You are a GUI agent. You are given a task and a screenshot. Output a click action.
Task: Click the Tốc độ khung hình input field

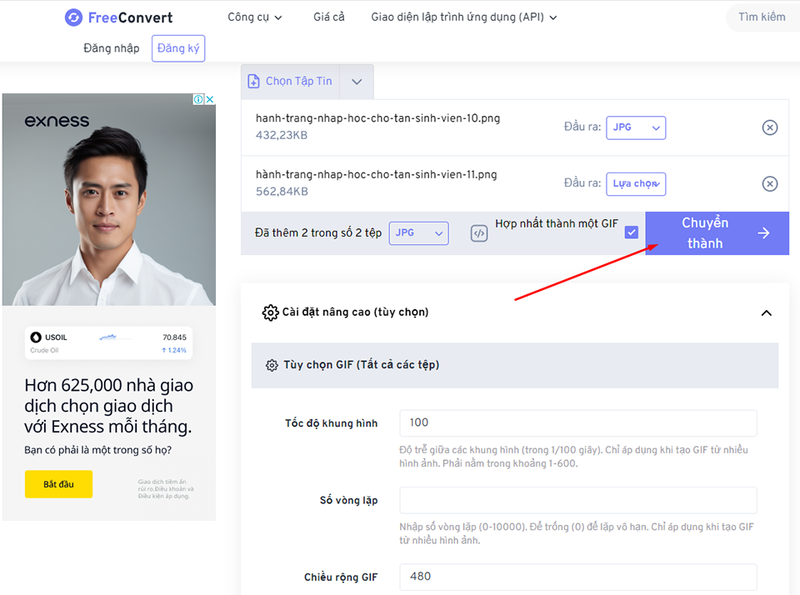pyautogui.click(x=577, y=423)
